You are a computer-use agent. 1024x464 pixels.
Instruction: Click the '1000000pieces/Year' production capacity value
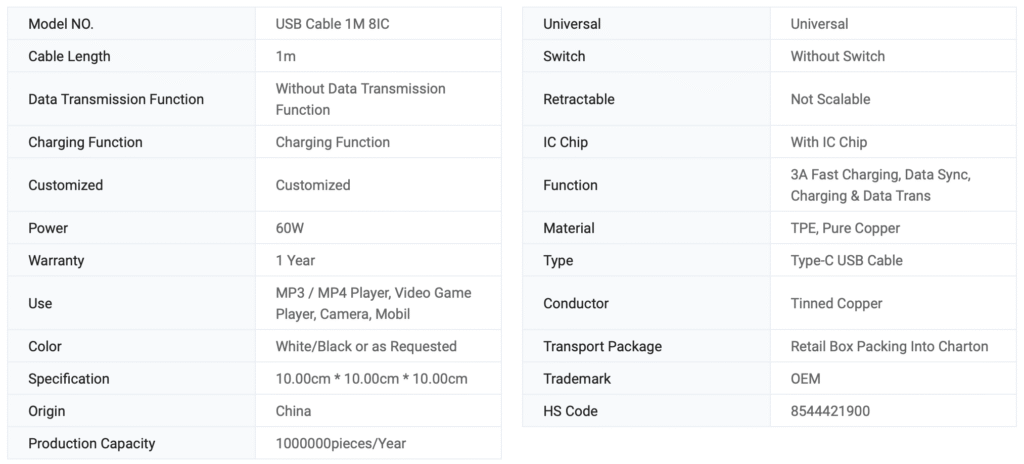pos(341,443)
